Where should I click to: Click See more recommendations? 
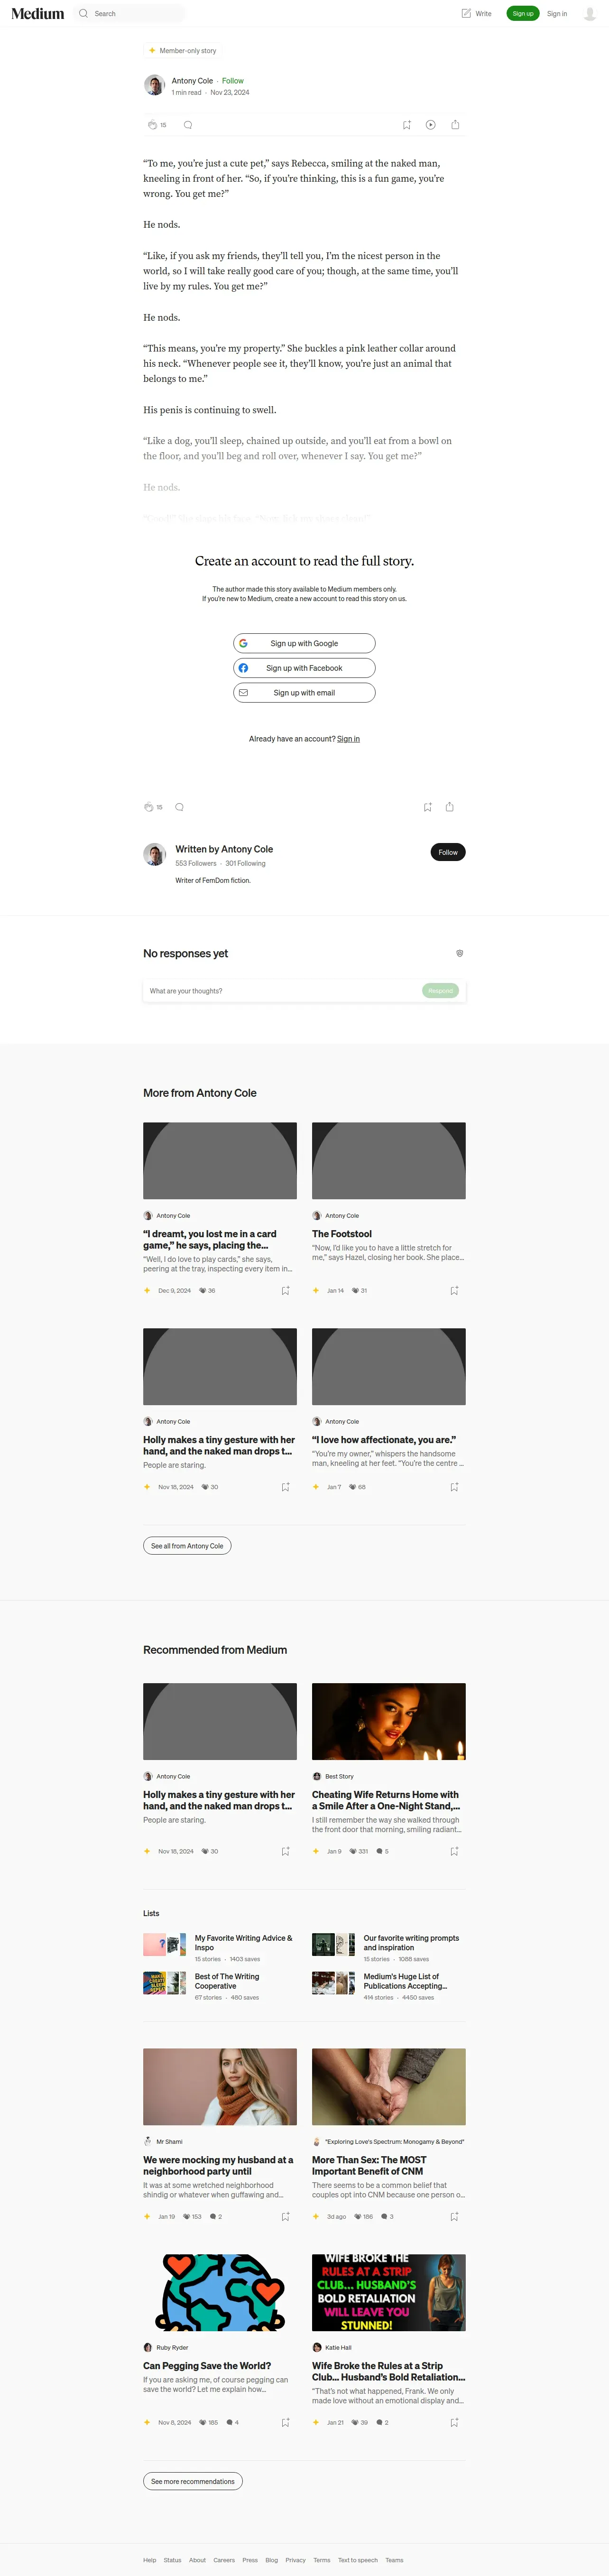pyautogui.click(x=193, y=2481)
